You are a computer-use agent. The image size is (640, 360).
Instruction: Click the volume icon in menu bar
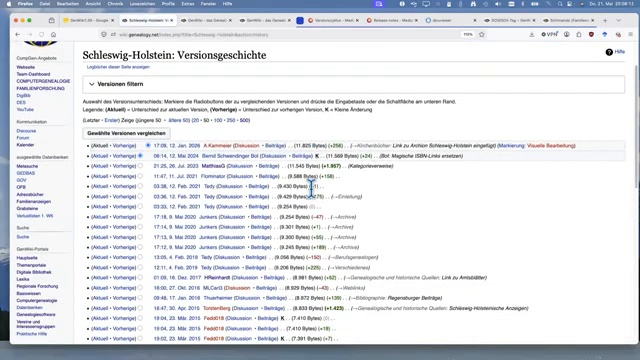pos(498,4)
